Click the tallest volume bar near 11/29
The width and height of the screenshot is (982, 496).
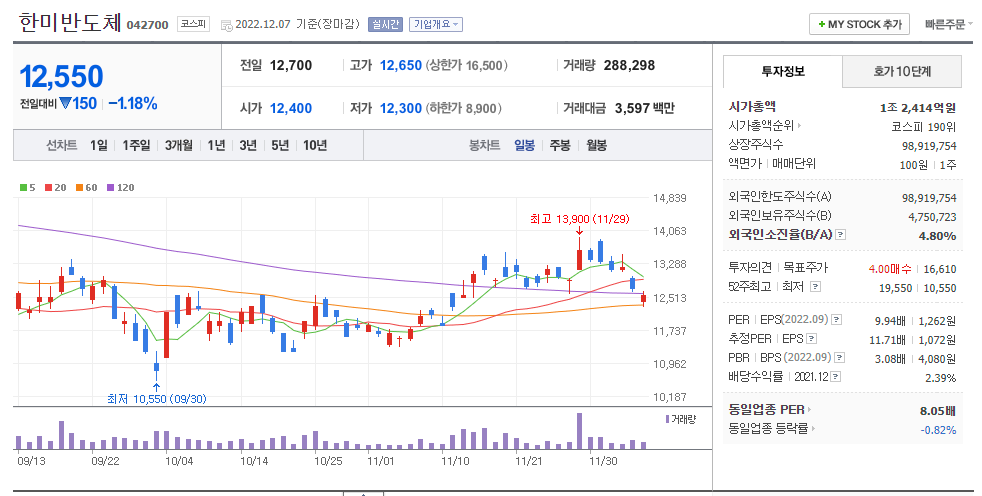tap(579, 431)
